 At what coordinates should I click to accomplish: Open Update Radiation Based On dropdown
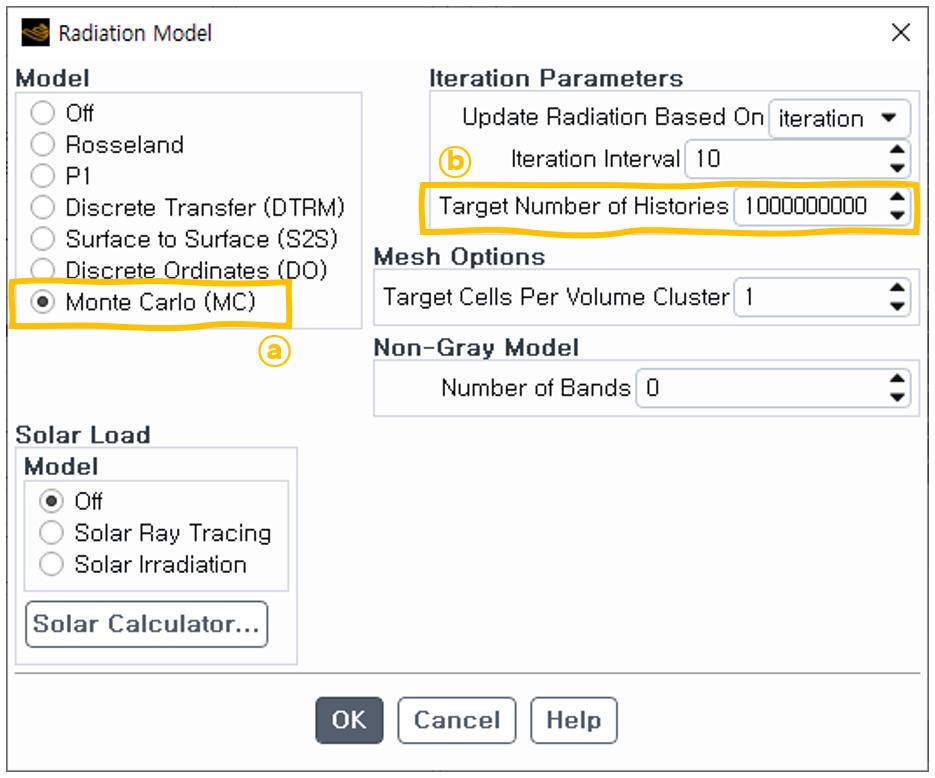[x=839, y=118]
